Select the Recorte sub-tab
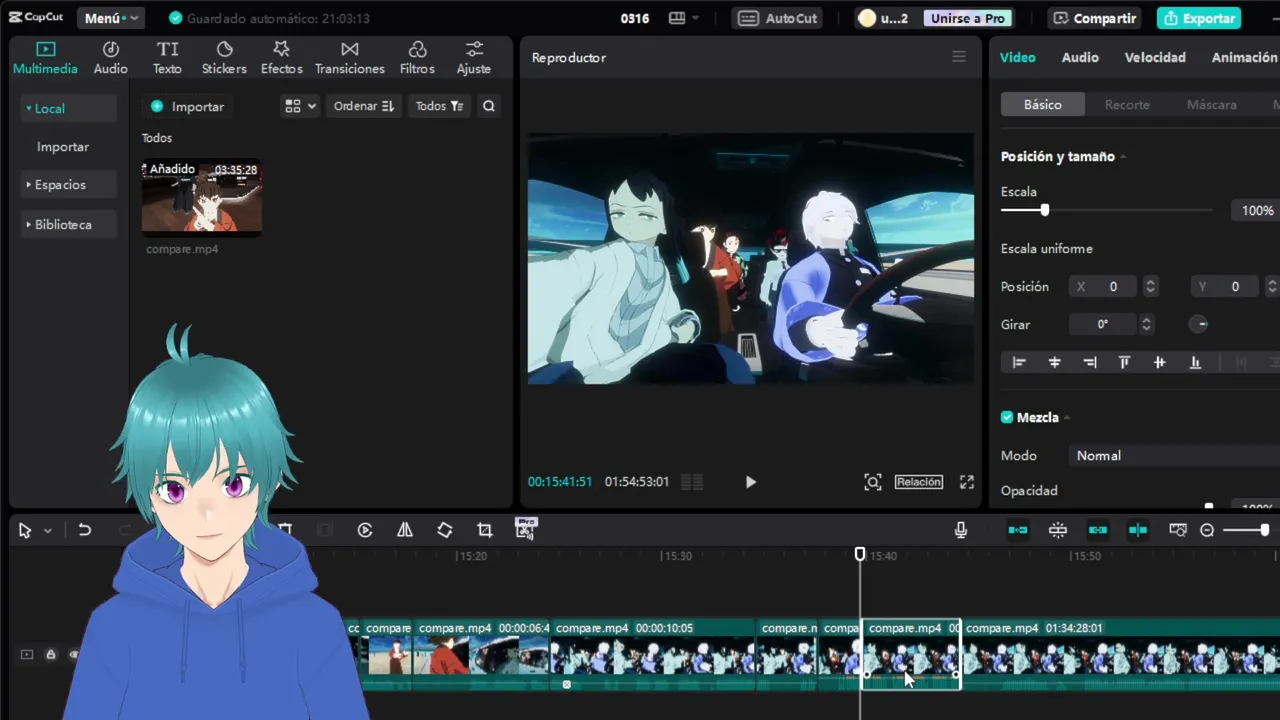 coord(1127,104)
